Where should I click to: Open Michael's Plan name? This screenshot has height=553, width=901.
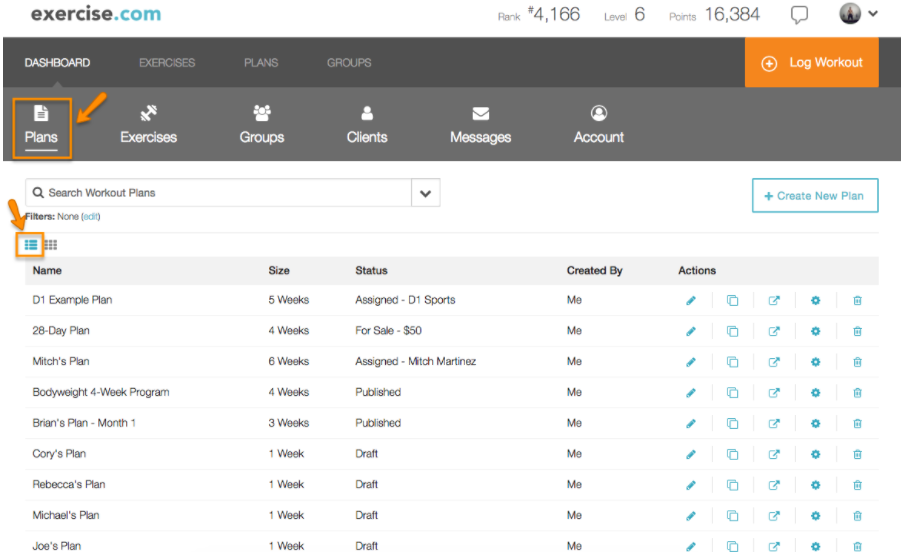pos(66,515)
